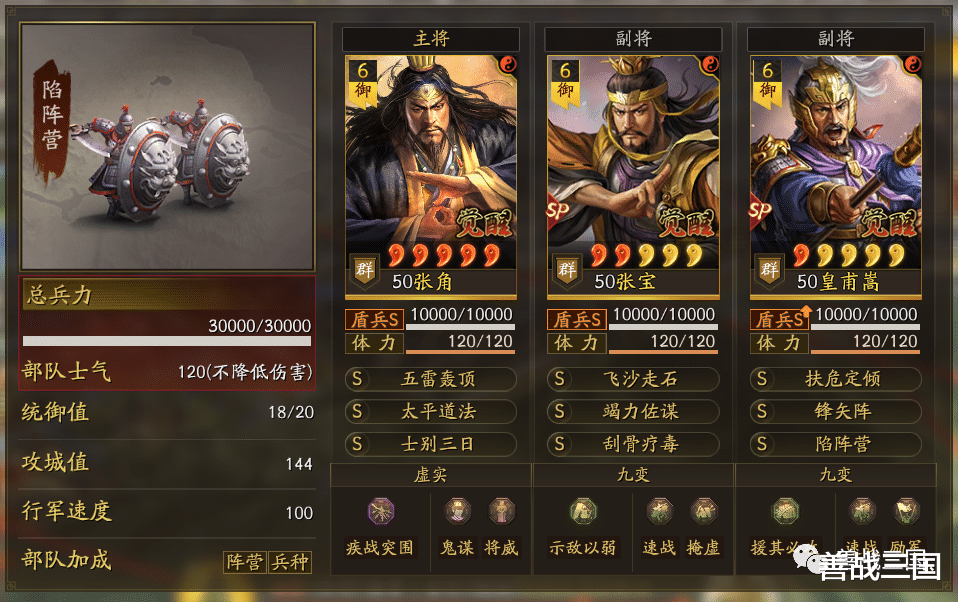Open the 虚实 tactics header for 张角

point(431,475)
